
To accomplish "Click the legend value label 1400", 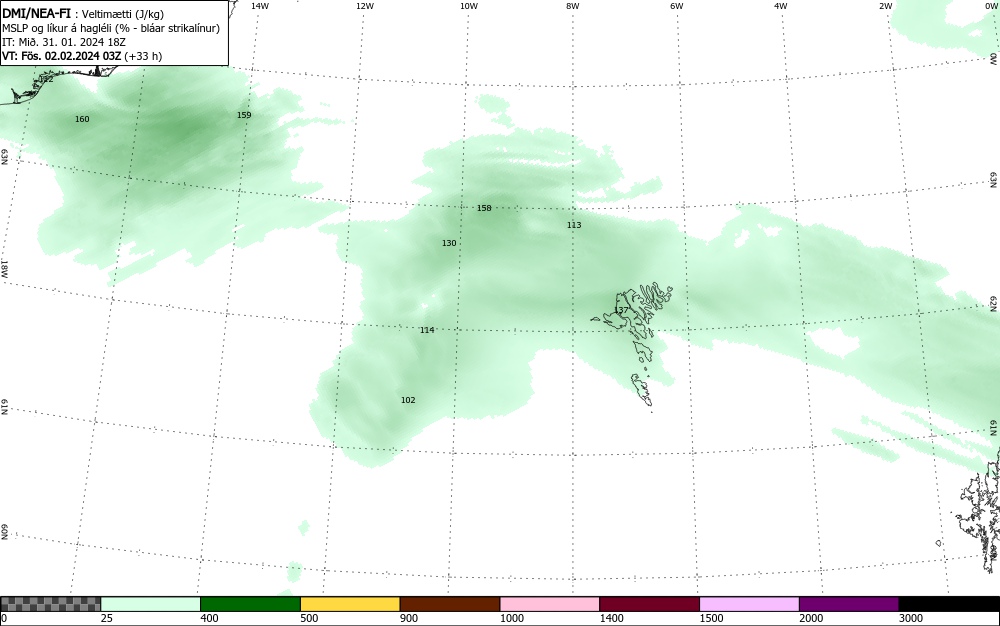I will tap(612, 618).
